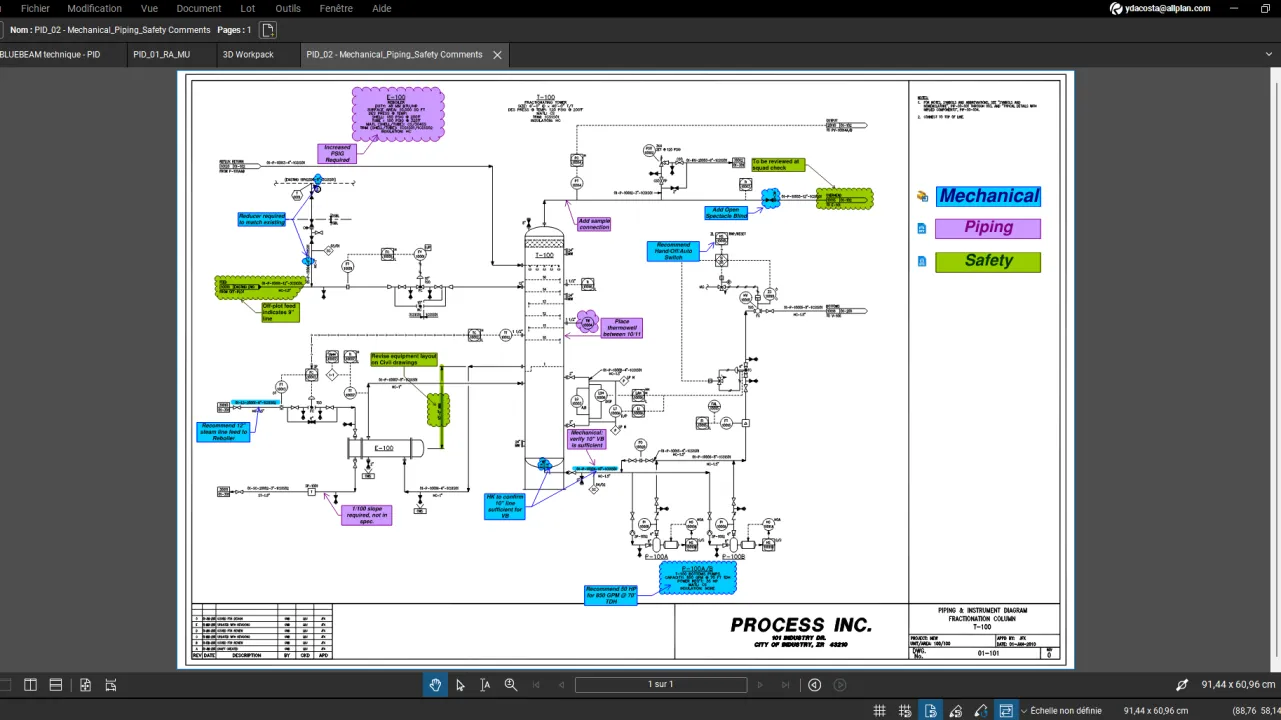Viewport: 1281px width, 720px height.
Task: Go to first page using navigation arrows
Action: (x=536, y=684)
